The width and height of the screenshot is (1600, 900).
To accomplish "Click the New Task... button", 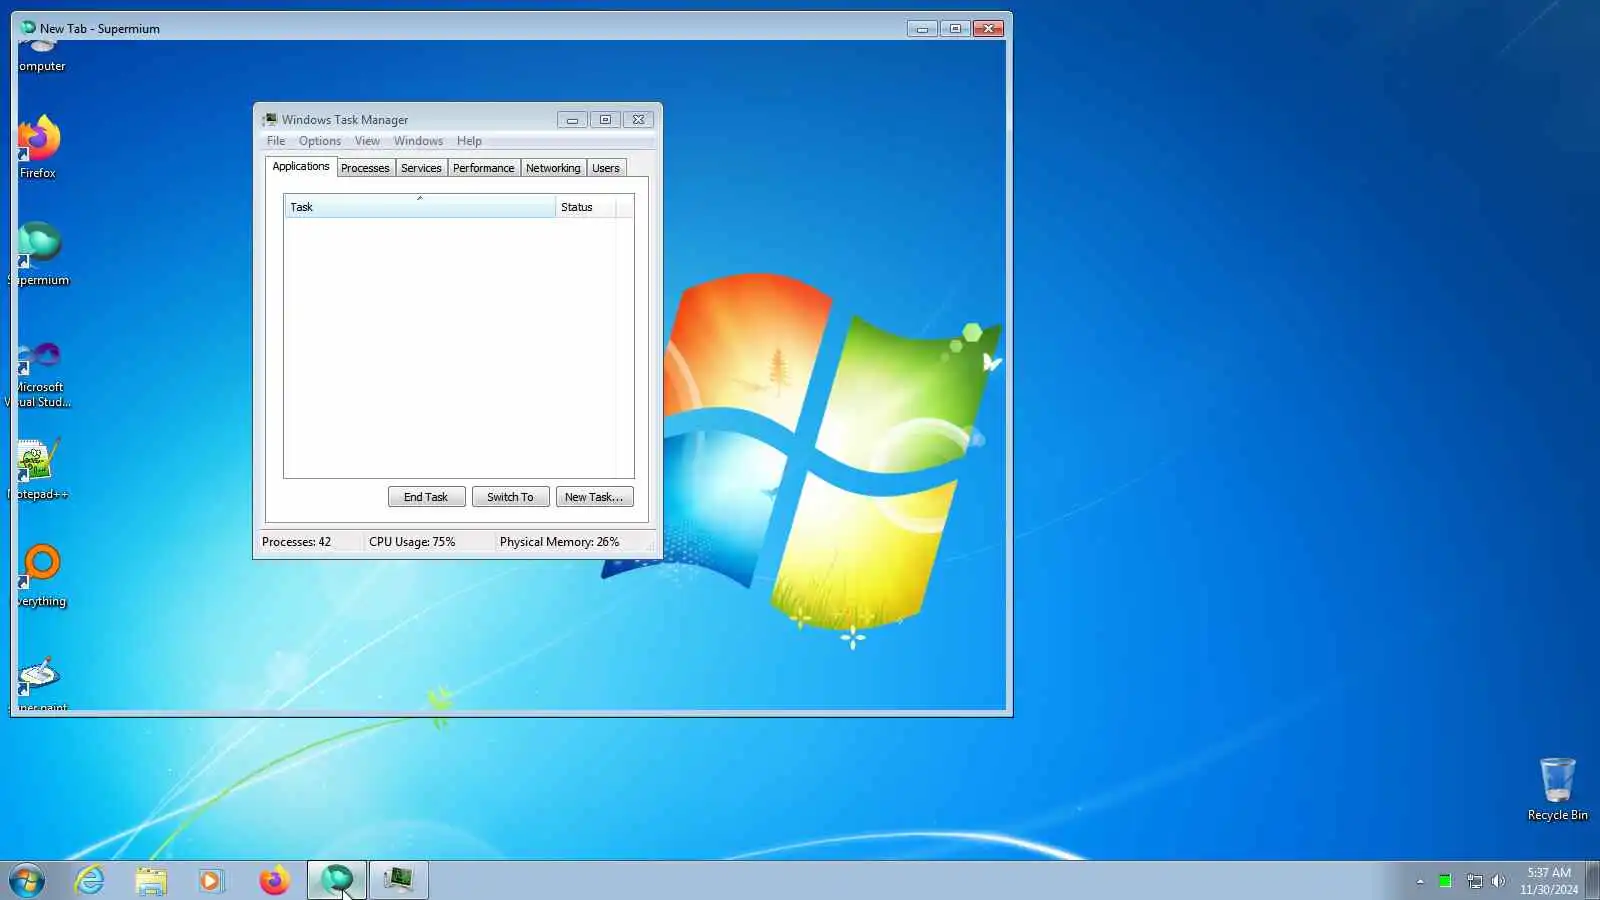I will pos(594,497).
